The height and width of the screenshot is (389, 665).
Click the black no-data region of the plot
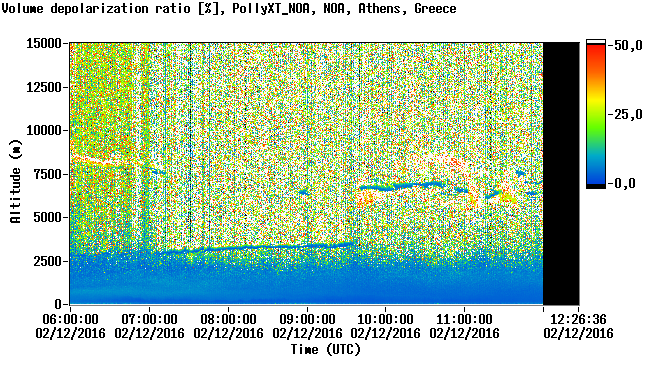click(561, 174)
